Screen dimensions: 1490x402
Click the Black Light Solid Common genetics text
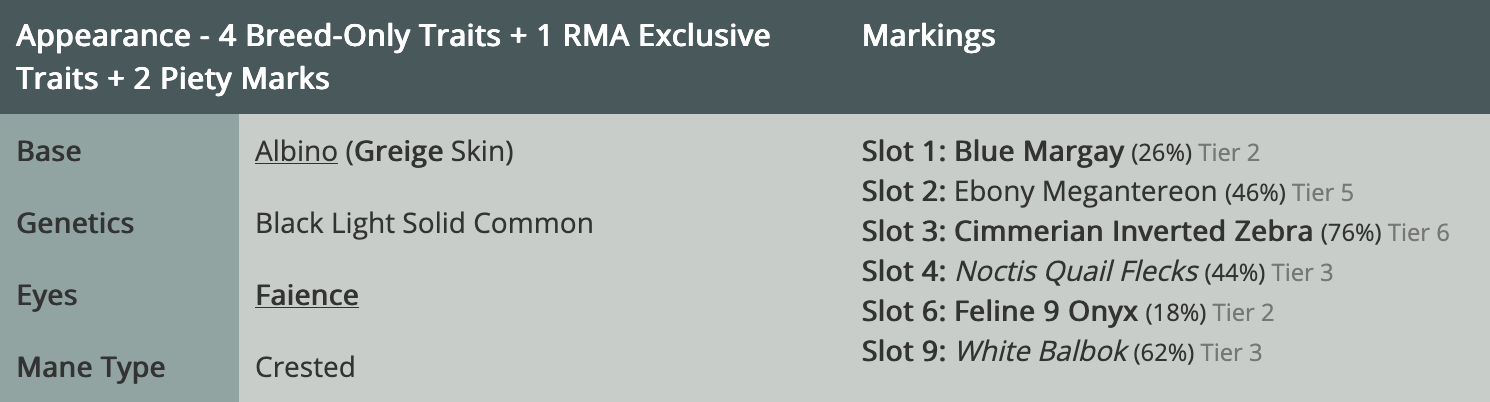click(x=424, y=223)
